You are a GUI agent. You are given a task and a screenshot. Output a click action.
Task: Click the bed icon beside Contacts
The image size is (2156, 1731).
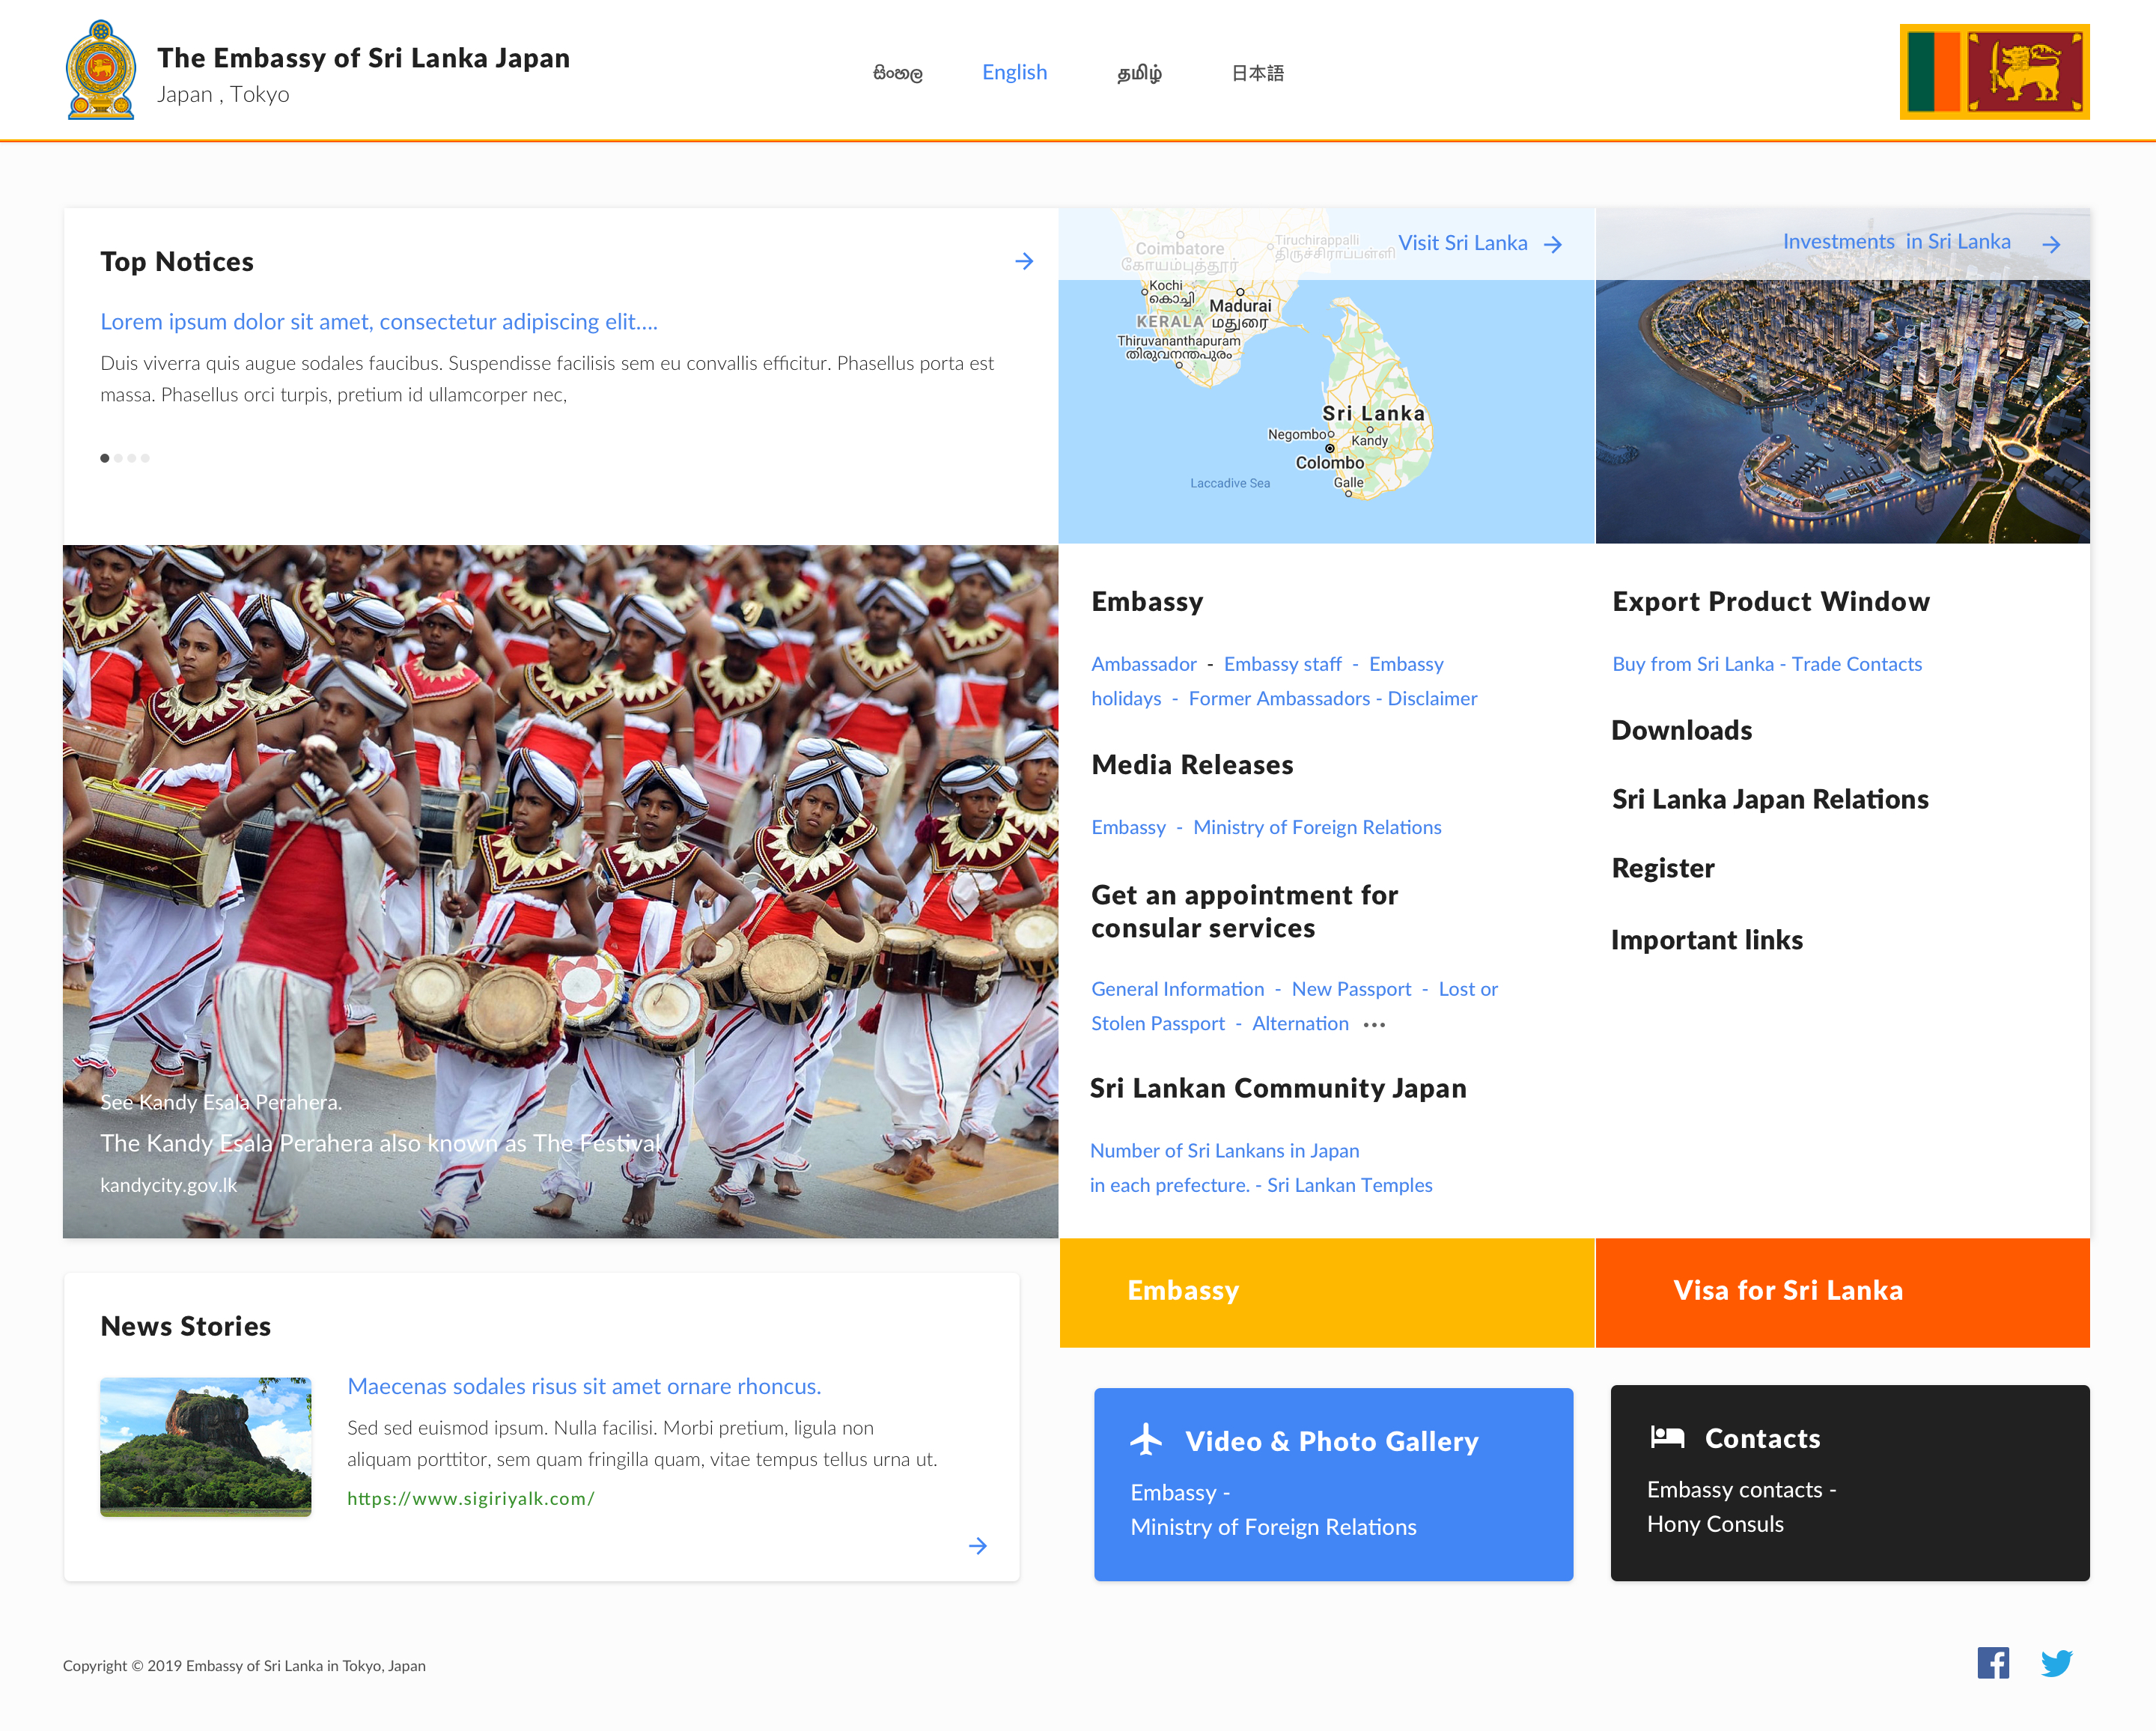tap(1667, 1437)
